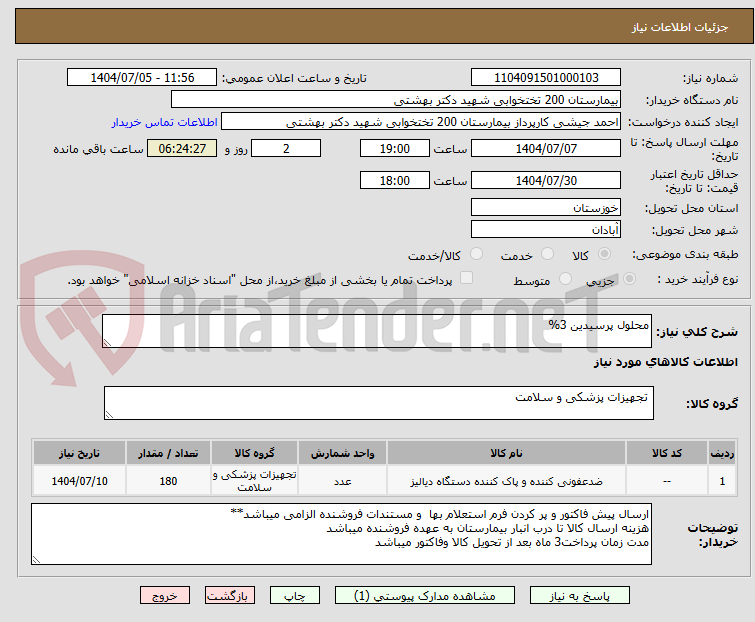Screen dimensions: 755x622
Task: Click the پاسخ به نیاز button
Action: [x=580, y=596]
